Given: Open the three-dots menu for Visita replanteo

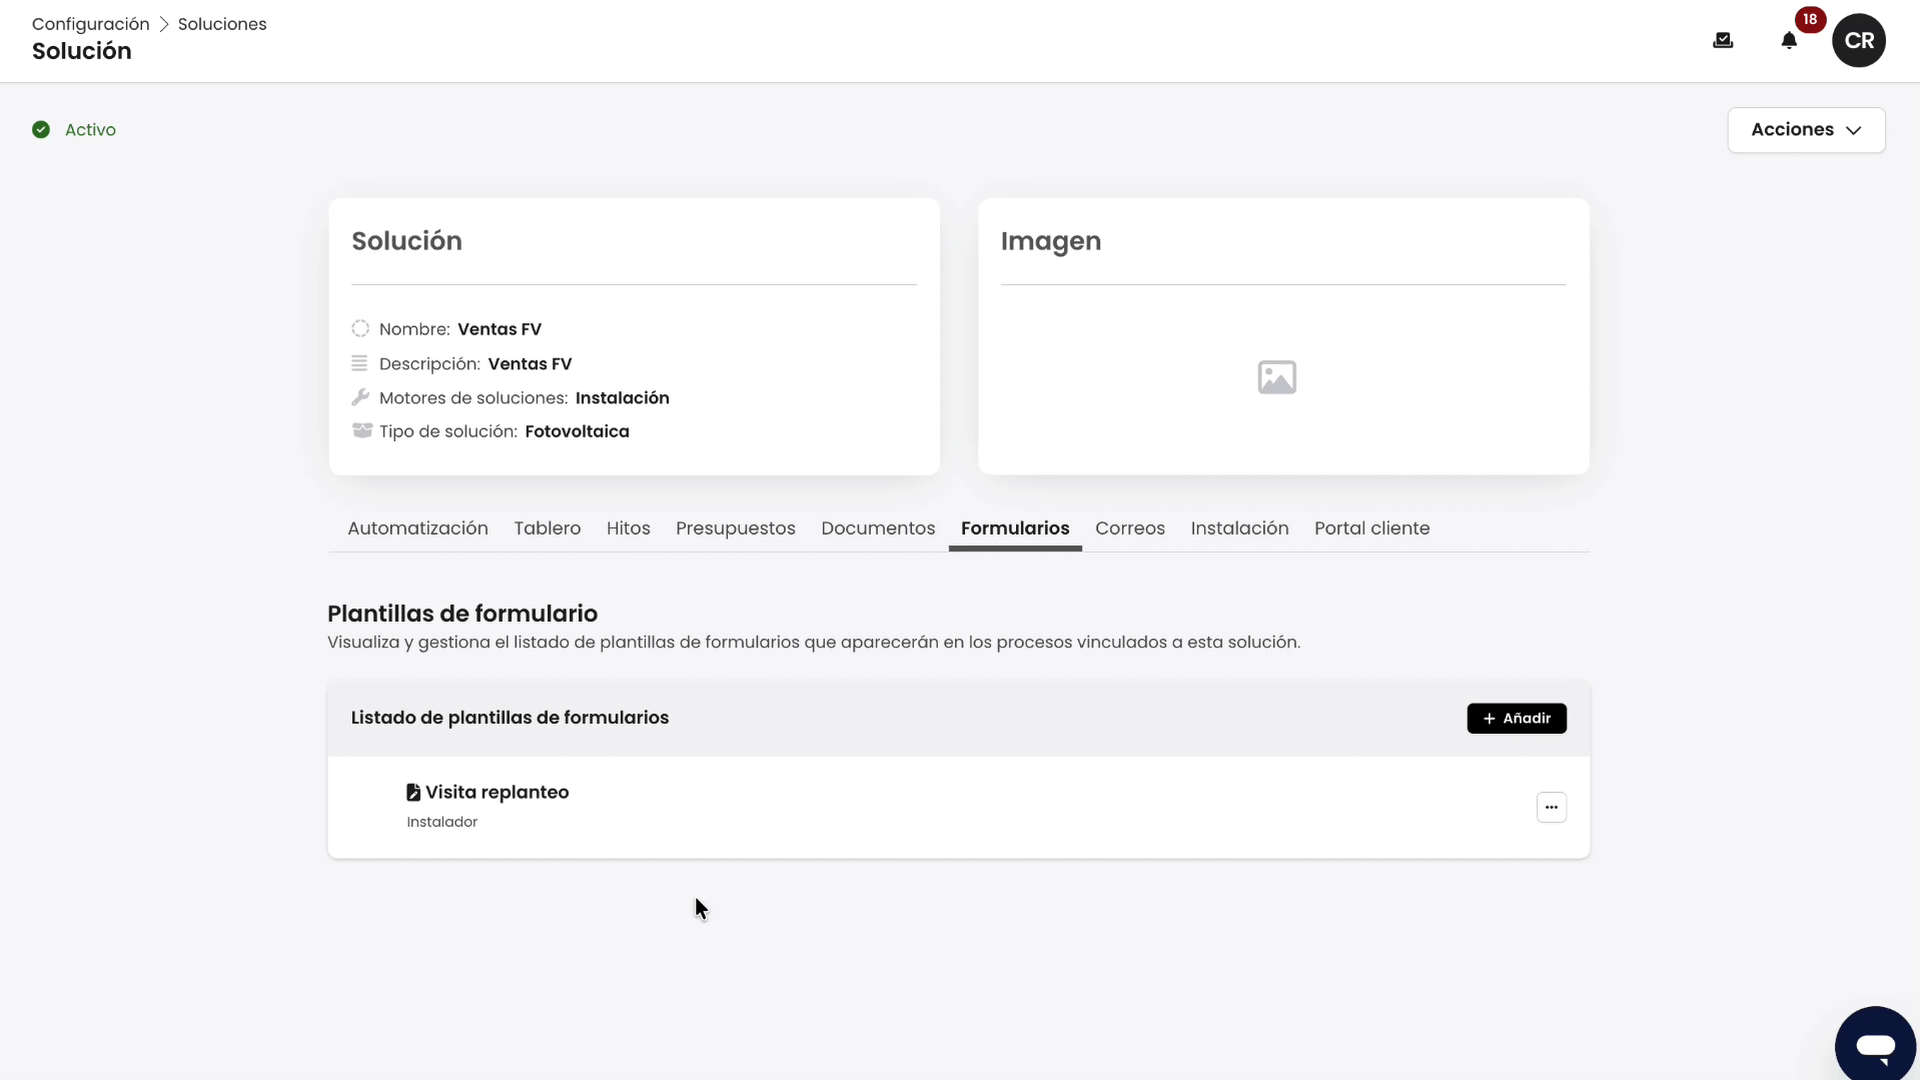Looking at the screenshot, I should click(1551, 807).
